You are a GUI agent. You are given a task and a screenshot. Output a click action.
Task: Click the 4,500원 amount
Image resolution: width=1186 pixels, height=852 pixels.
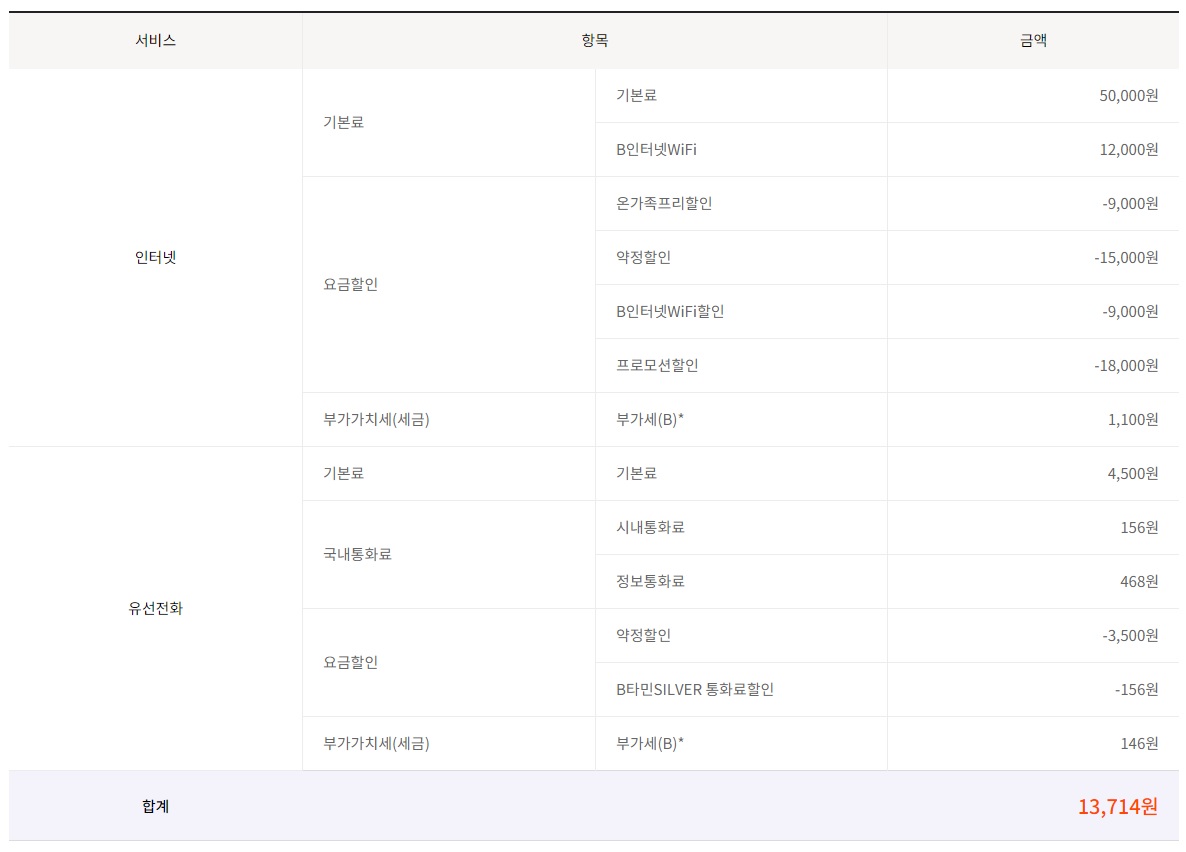[x=1133, y=473]
